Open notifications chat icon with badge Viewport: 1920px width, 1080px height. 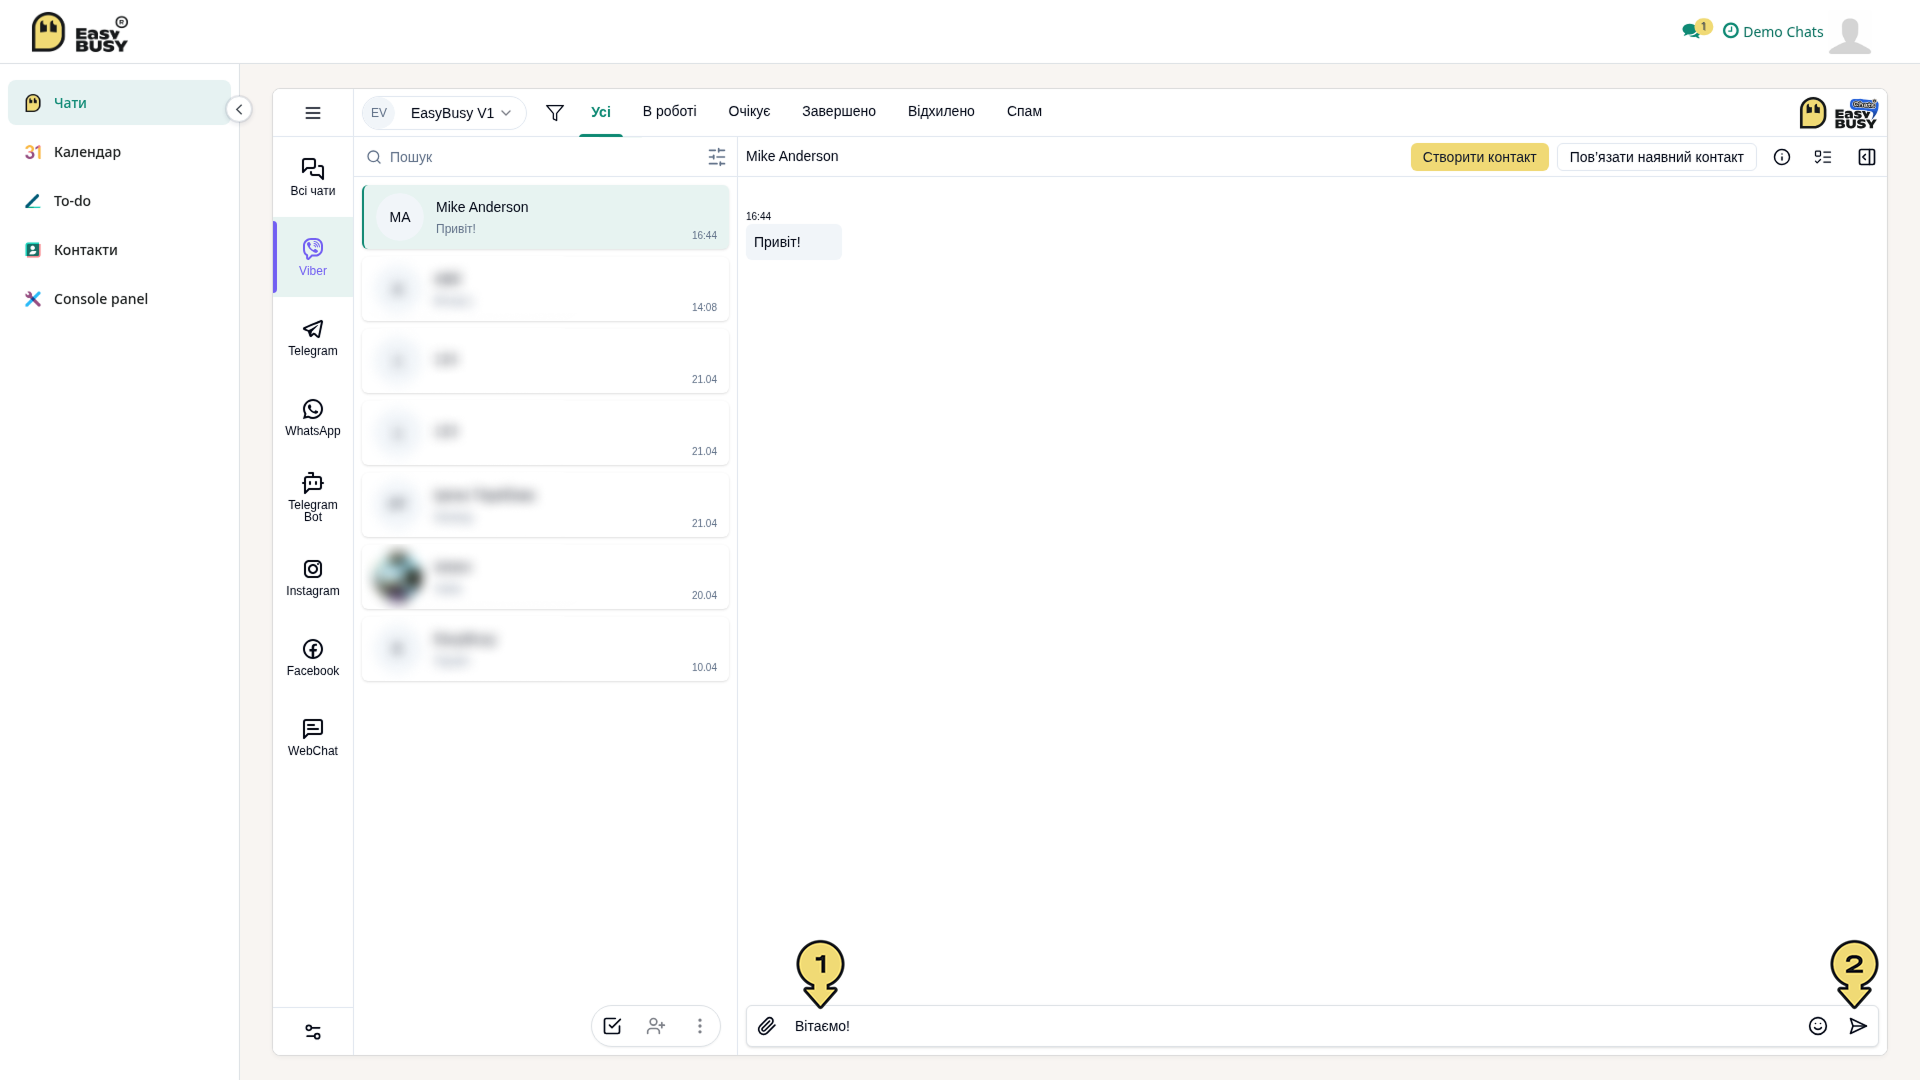click(1696, 30)
